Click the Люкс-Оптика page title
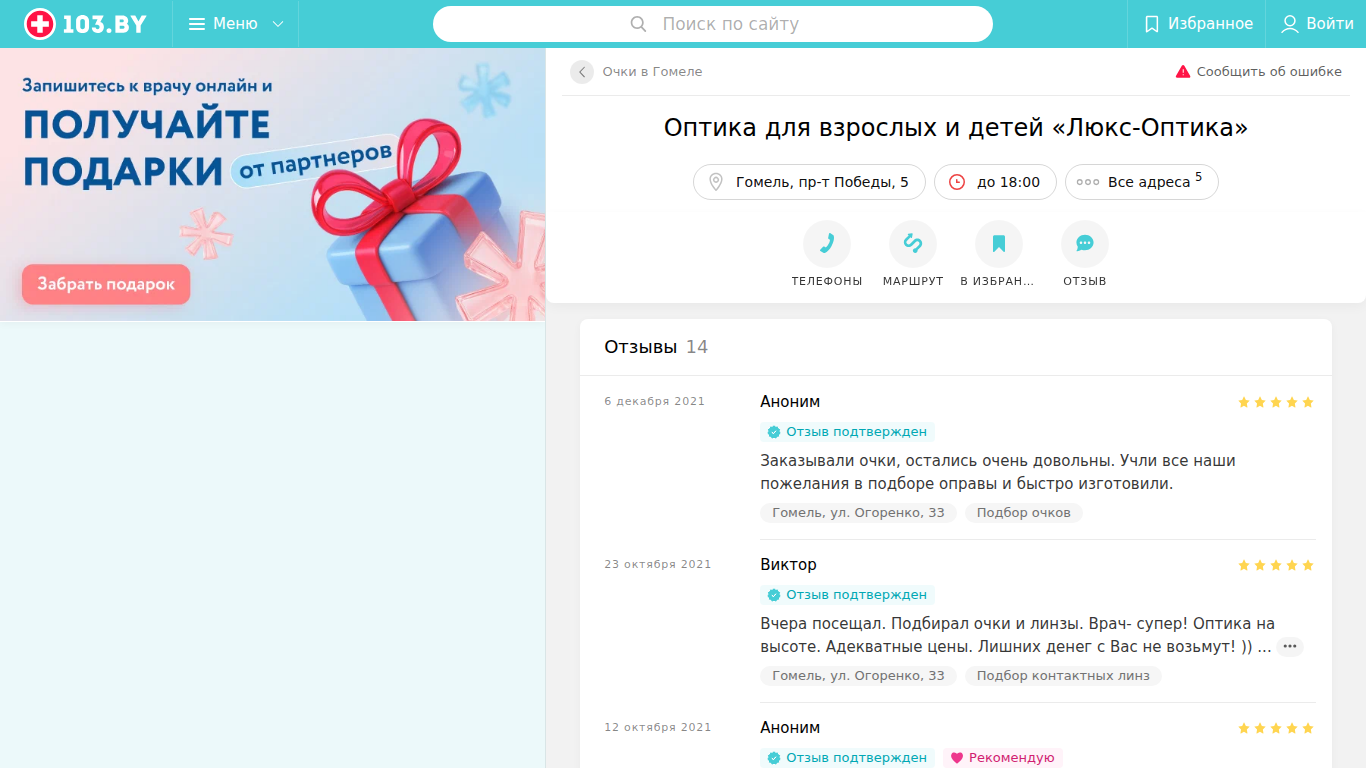1366x768 pixels. (x=956, y=128)
